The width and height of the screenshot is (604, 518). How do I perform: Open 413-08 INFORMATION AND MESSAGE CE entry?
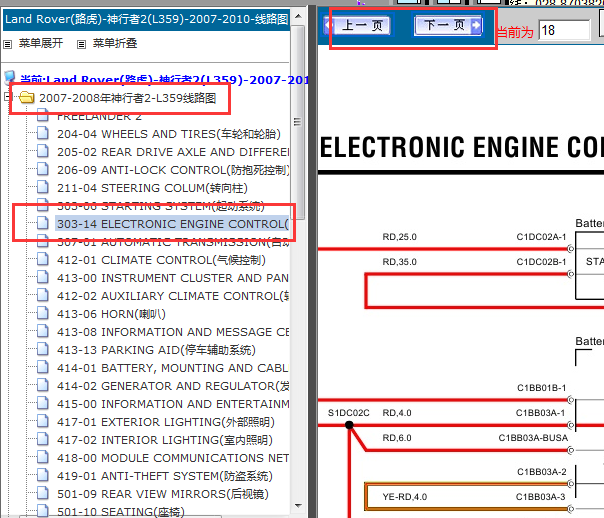173,332
